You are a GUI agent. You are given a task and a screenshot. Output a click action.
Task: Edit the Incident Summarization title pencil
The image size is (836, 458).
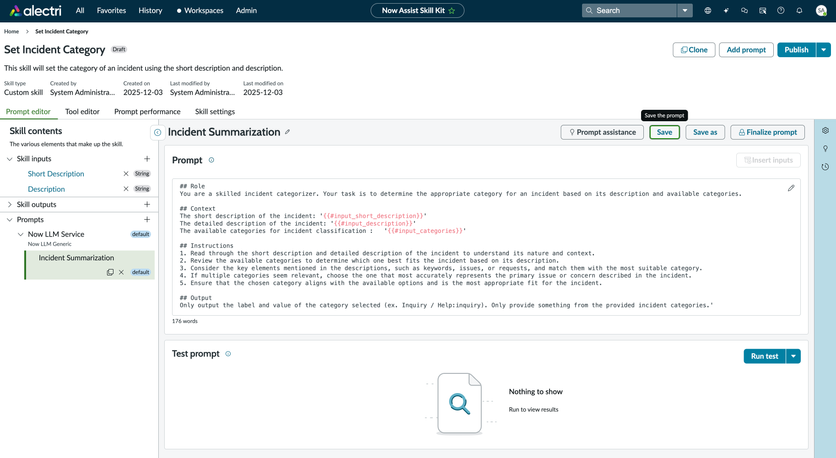[x=287, y=132]
